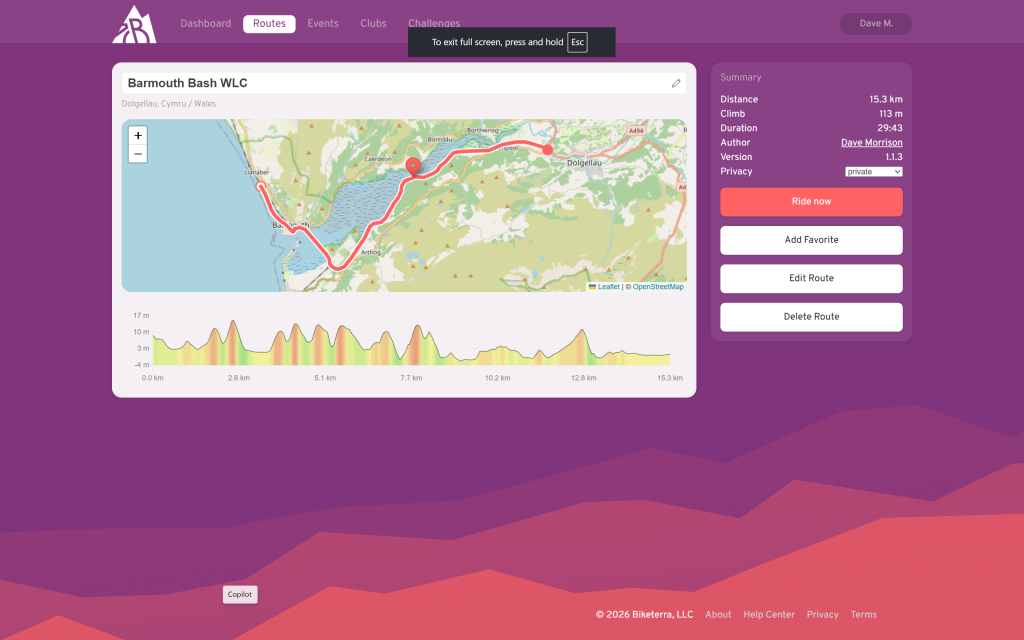Click the Delete Route button

tap(811, 317)
